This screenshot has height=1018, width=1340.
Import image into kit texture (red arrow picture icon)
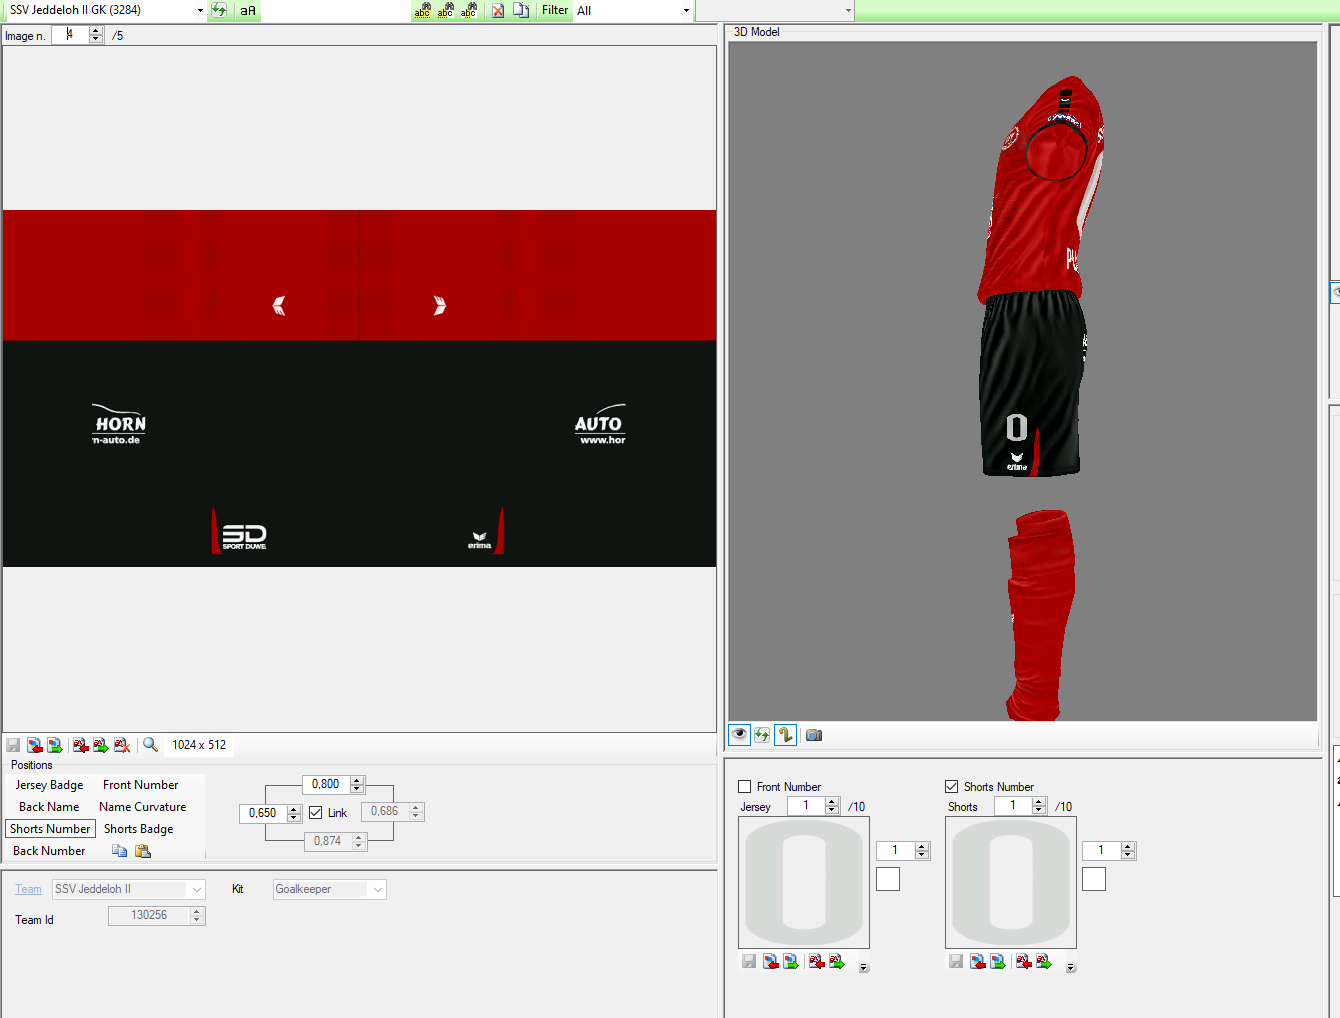[35, 745]
